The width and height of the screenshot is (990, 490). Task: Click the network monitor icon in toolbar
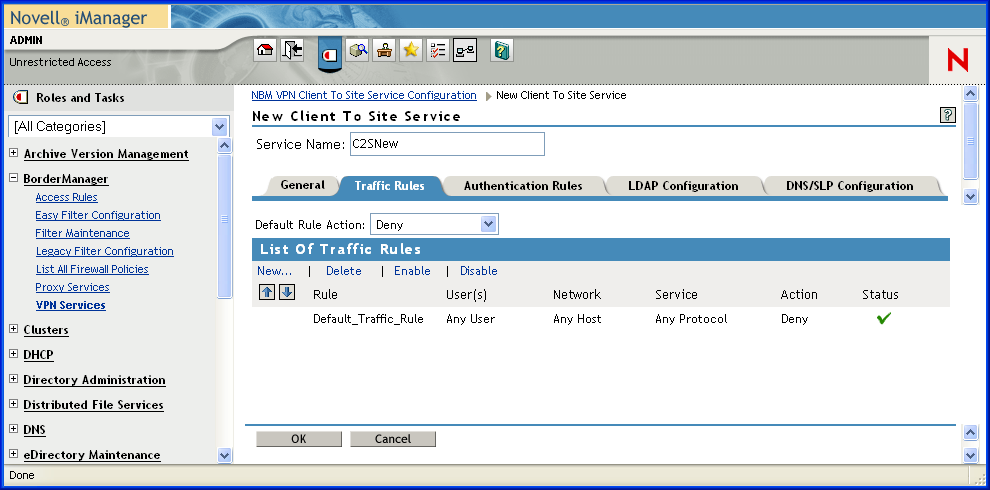tap(465, 51)
